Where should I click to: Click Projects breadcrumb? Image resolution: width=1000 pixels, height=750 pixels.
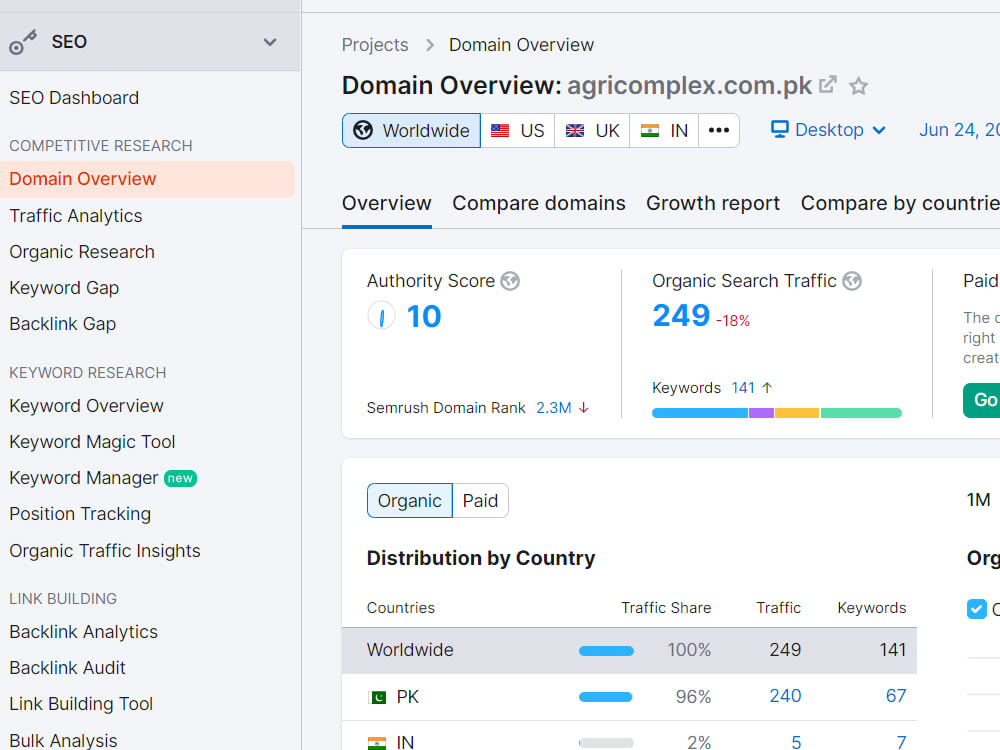point(374,45)
